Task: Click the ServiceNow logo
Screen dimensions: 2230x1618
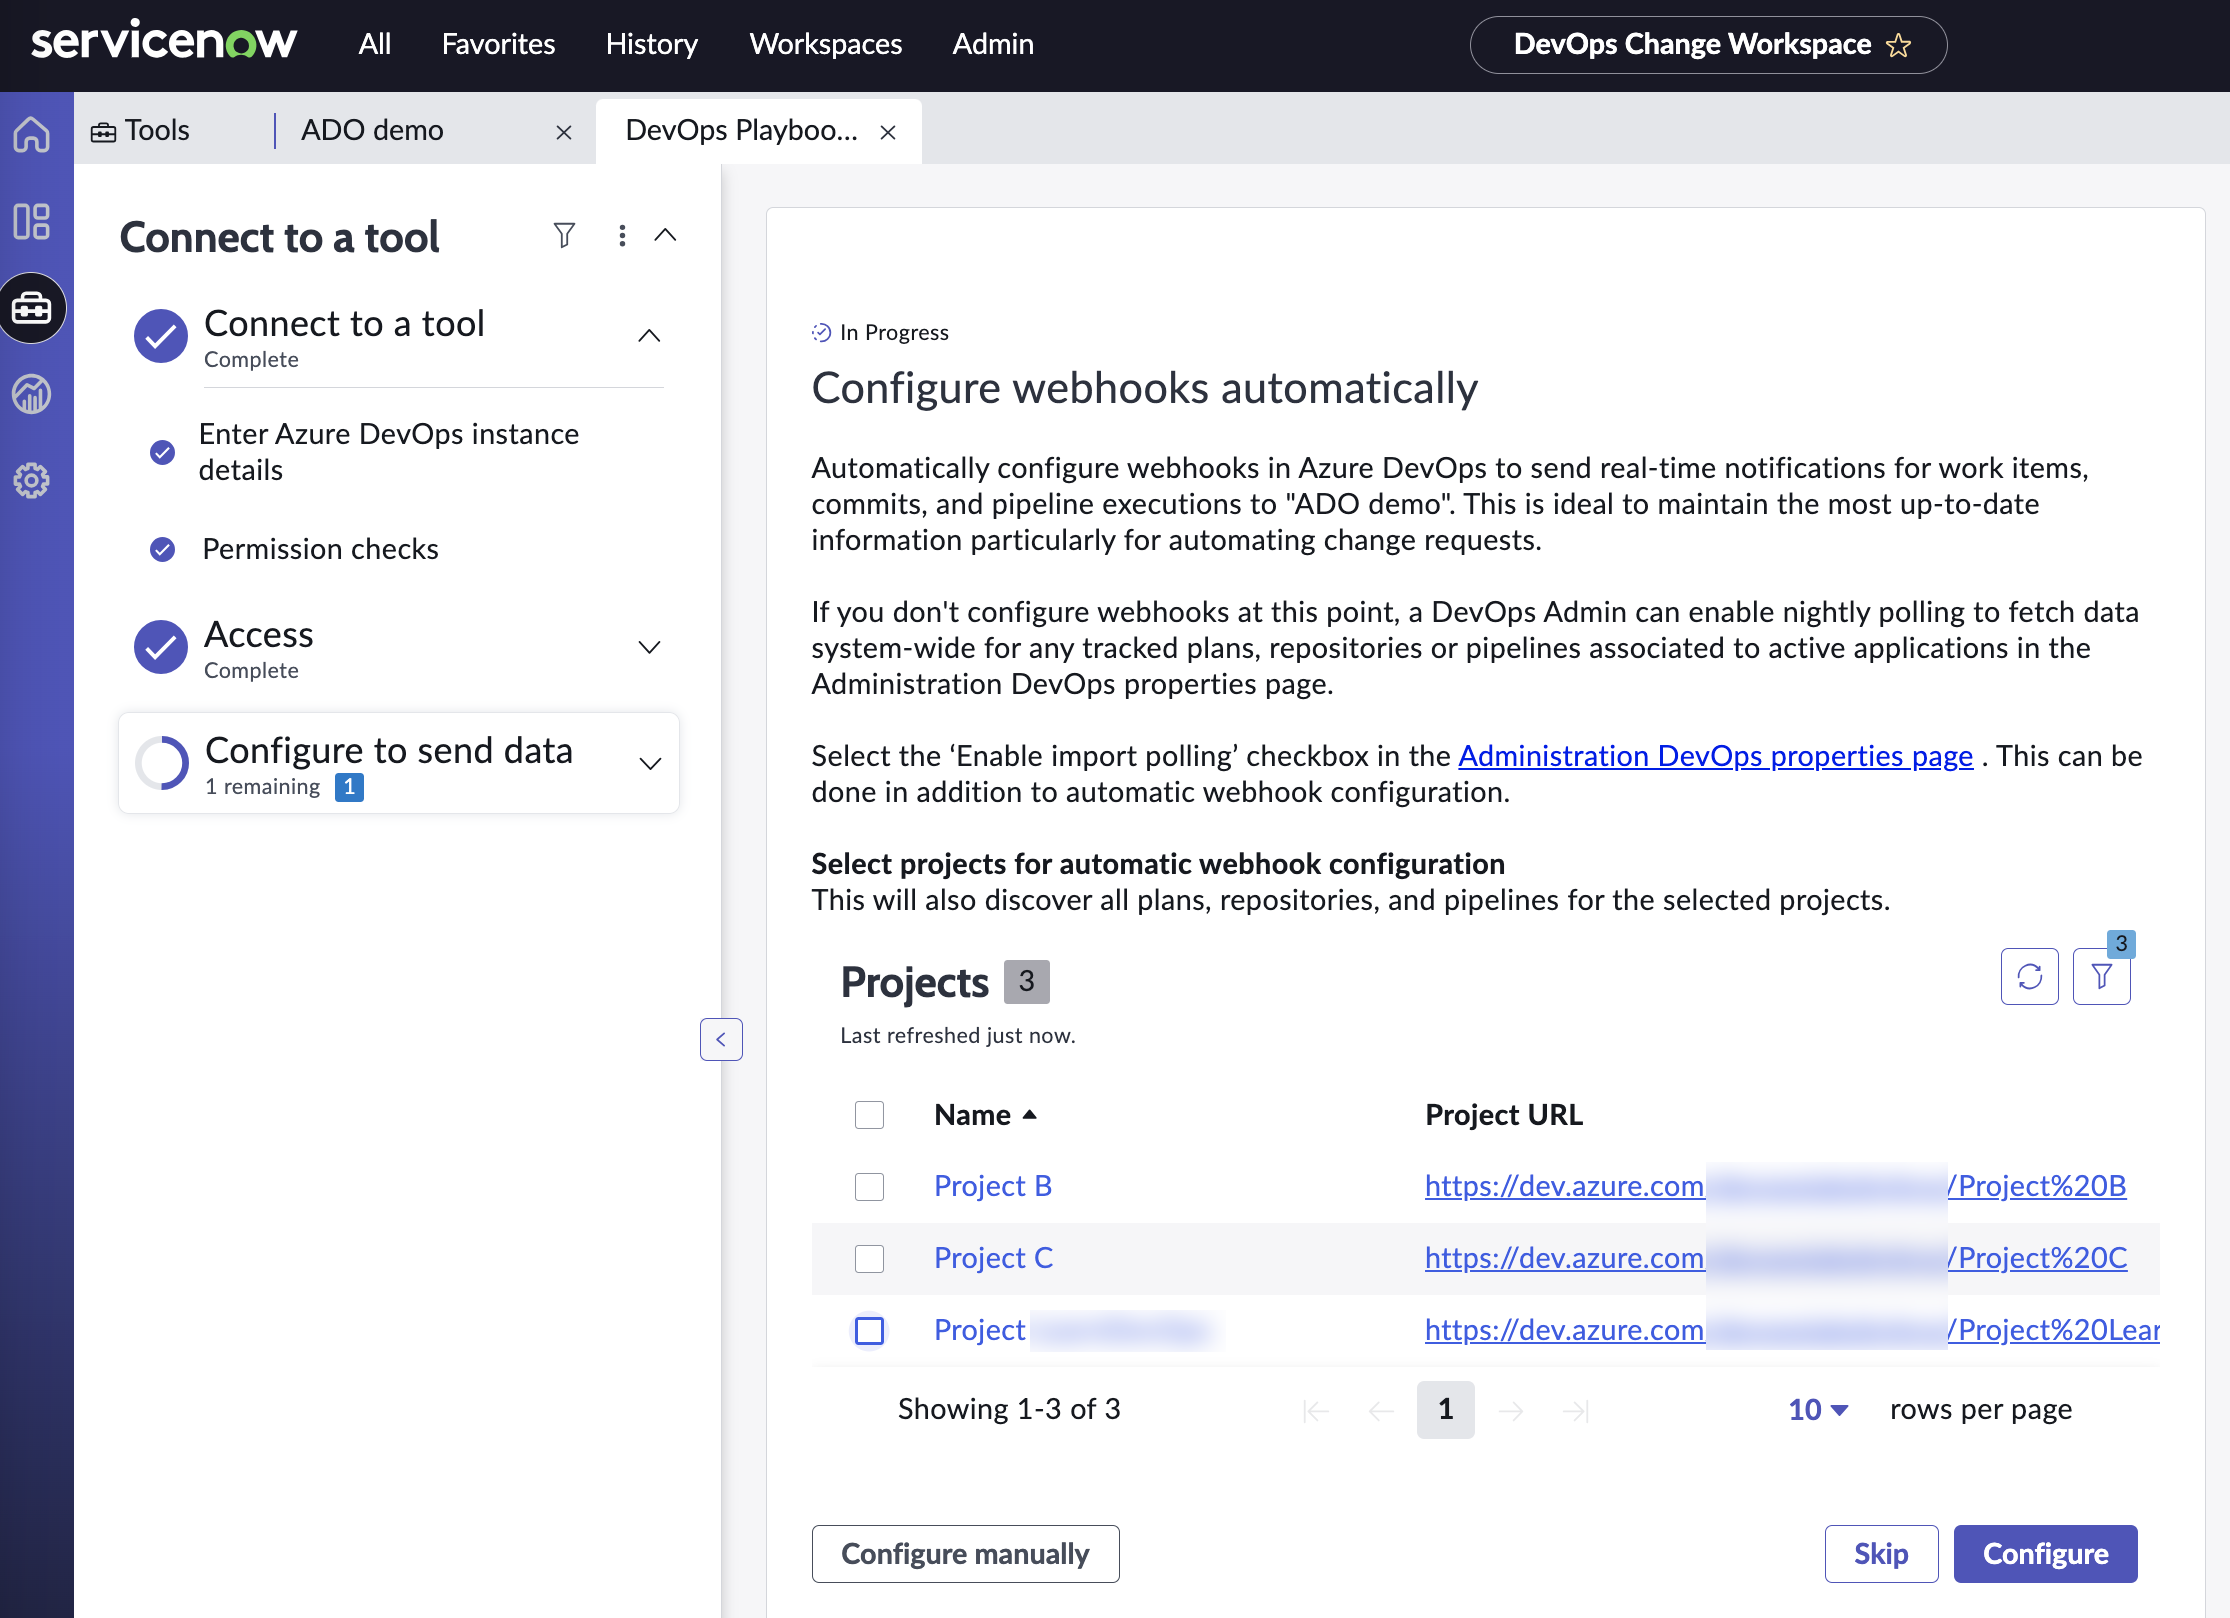Action: coord(164,43)
